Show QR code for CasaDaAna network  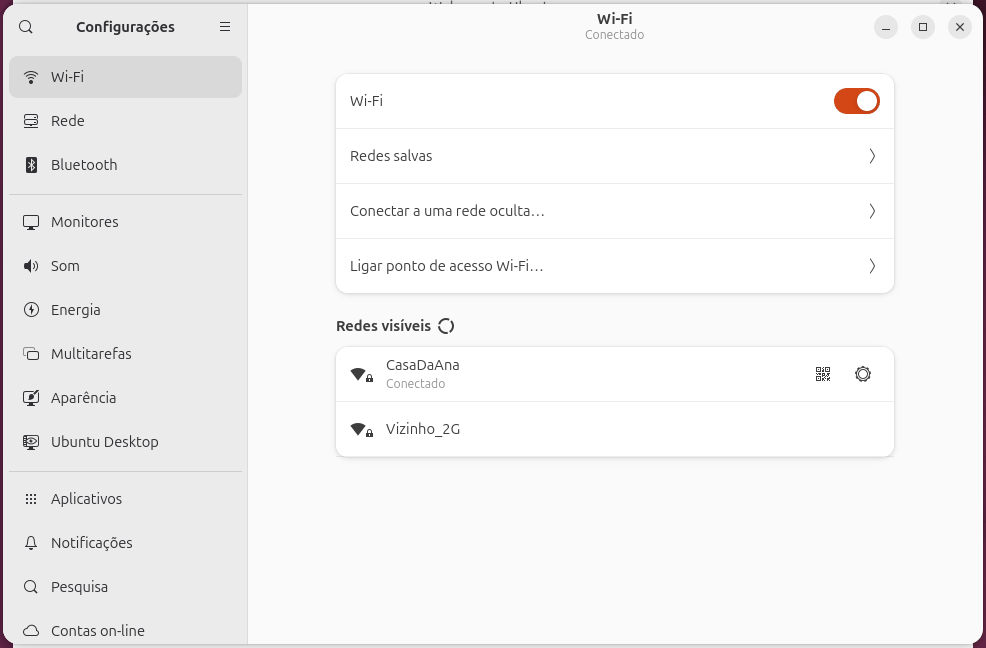coord(823,374)
